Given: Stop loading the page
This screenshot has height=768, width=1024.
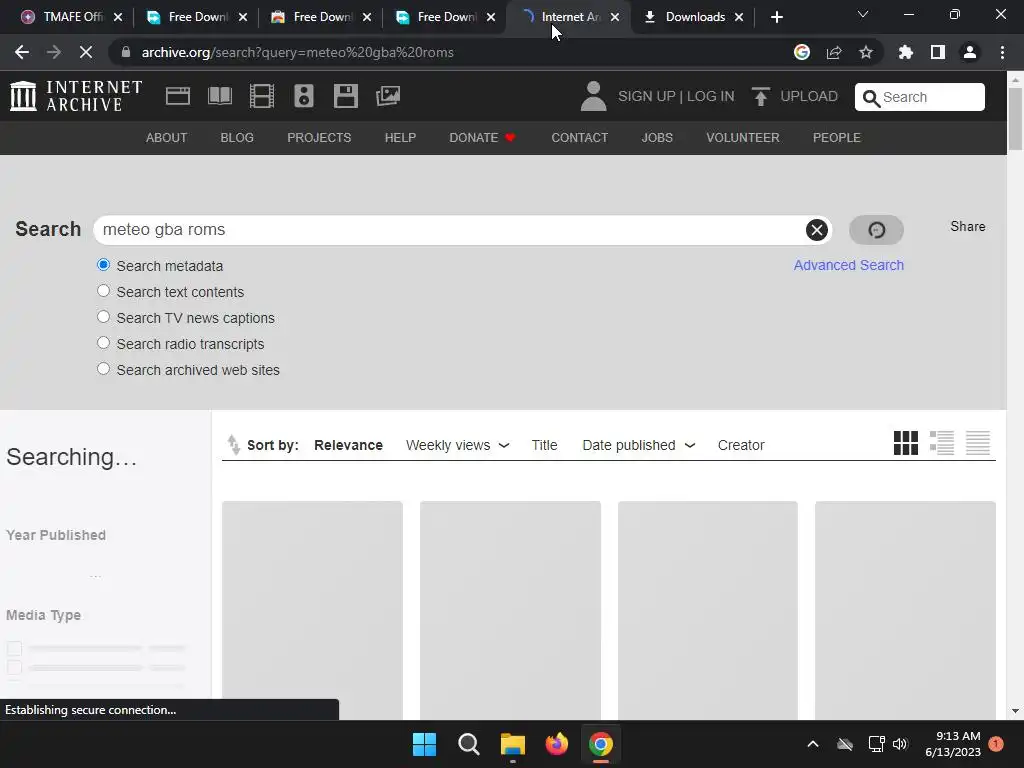Looking at the screenshot, I should pyautogui.click(x=86, y=52).
